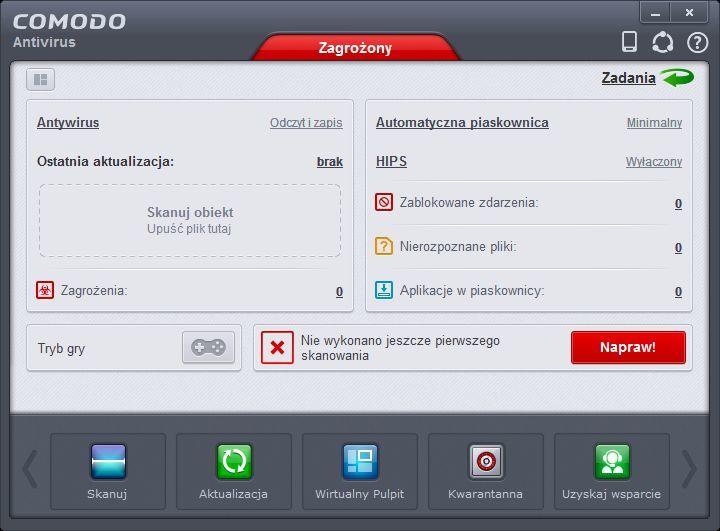720x531 pixels.
Task: Open the Zadania link
Action: point(628,78)
